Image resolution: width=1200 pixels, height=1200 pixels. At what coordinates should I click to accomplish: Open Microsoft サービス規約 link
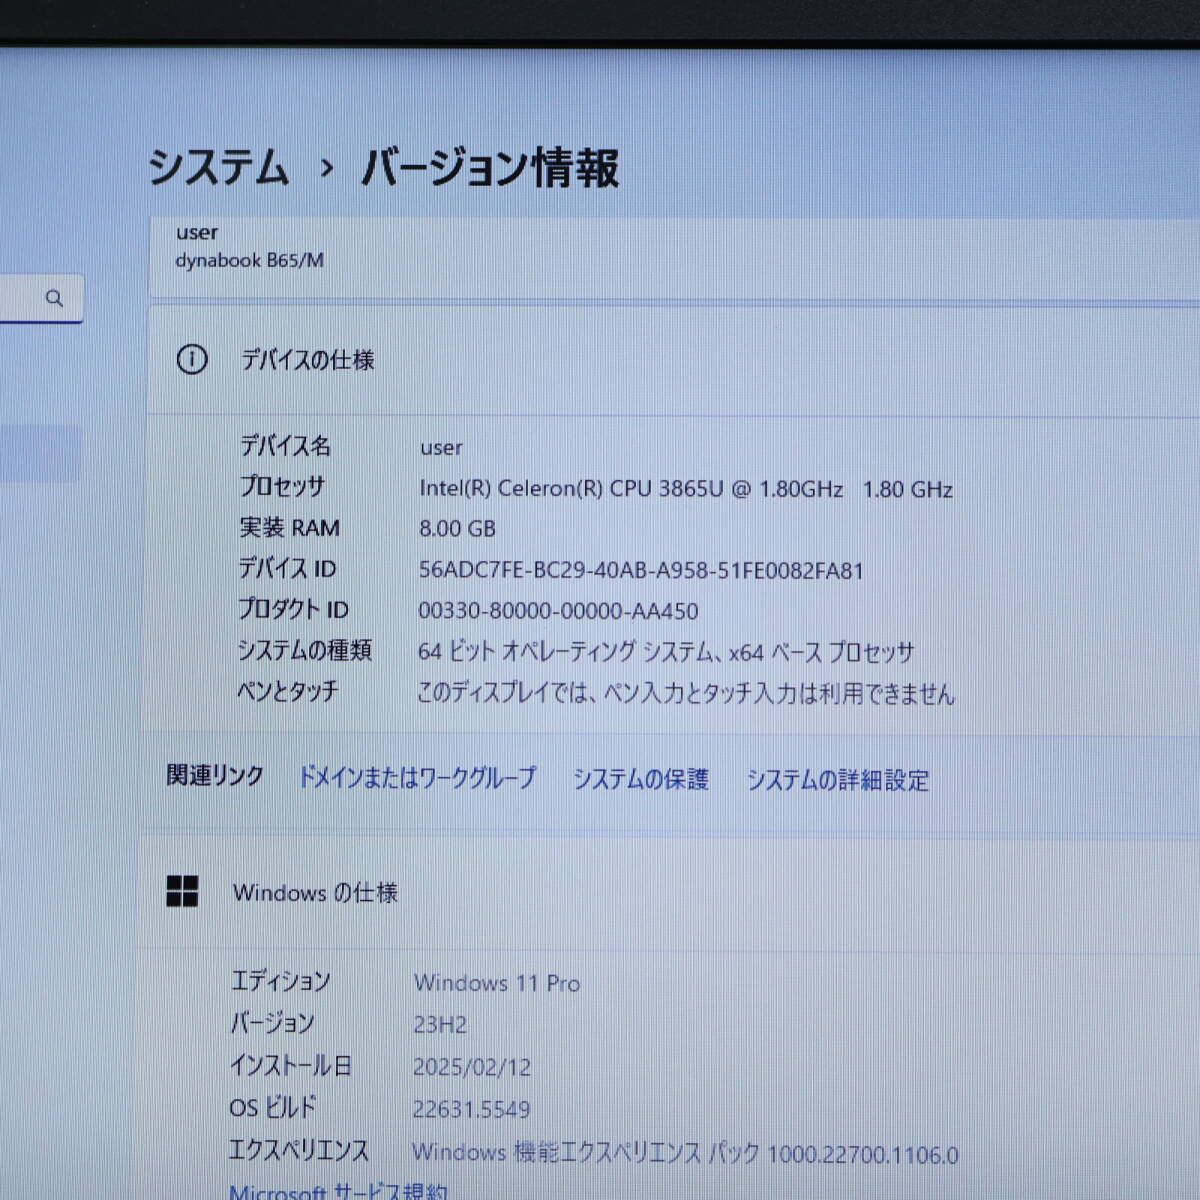click(338, 1191)
